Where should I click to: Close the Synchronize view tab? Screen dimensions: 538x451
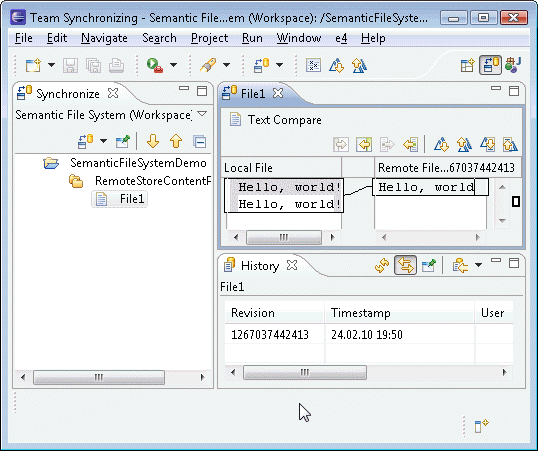(113, 93)
